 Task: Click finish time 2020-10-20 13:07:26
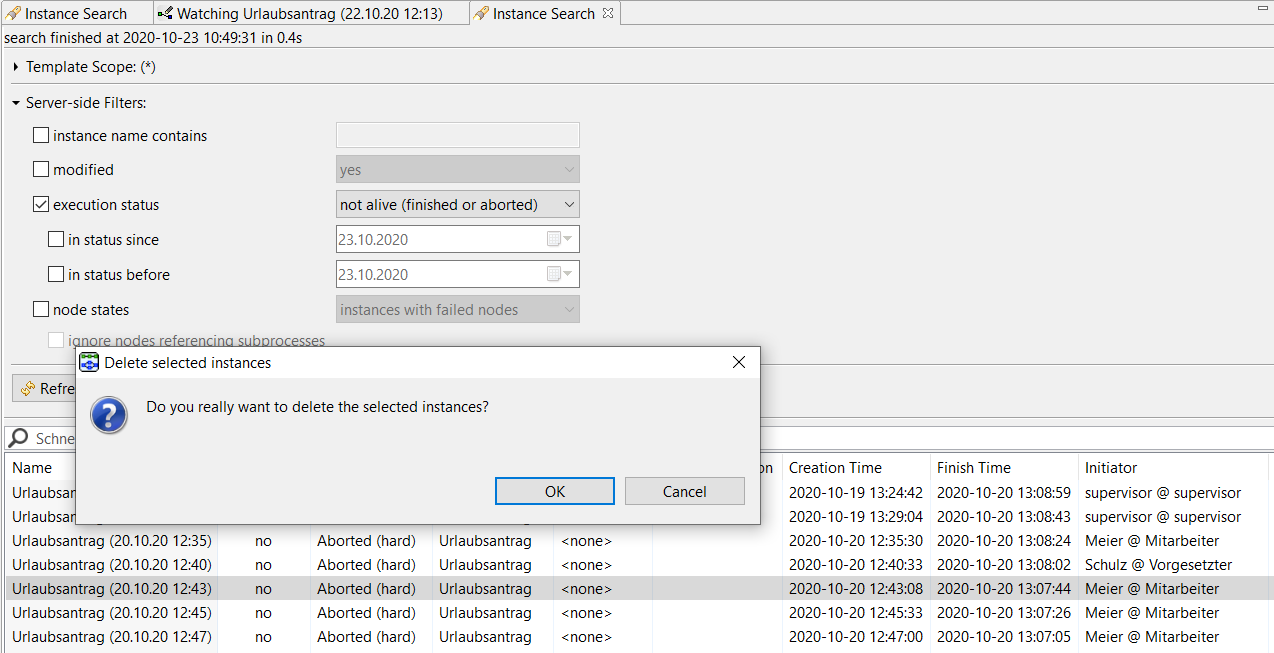click(1004, 613)
